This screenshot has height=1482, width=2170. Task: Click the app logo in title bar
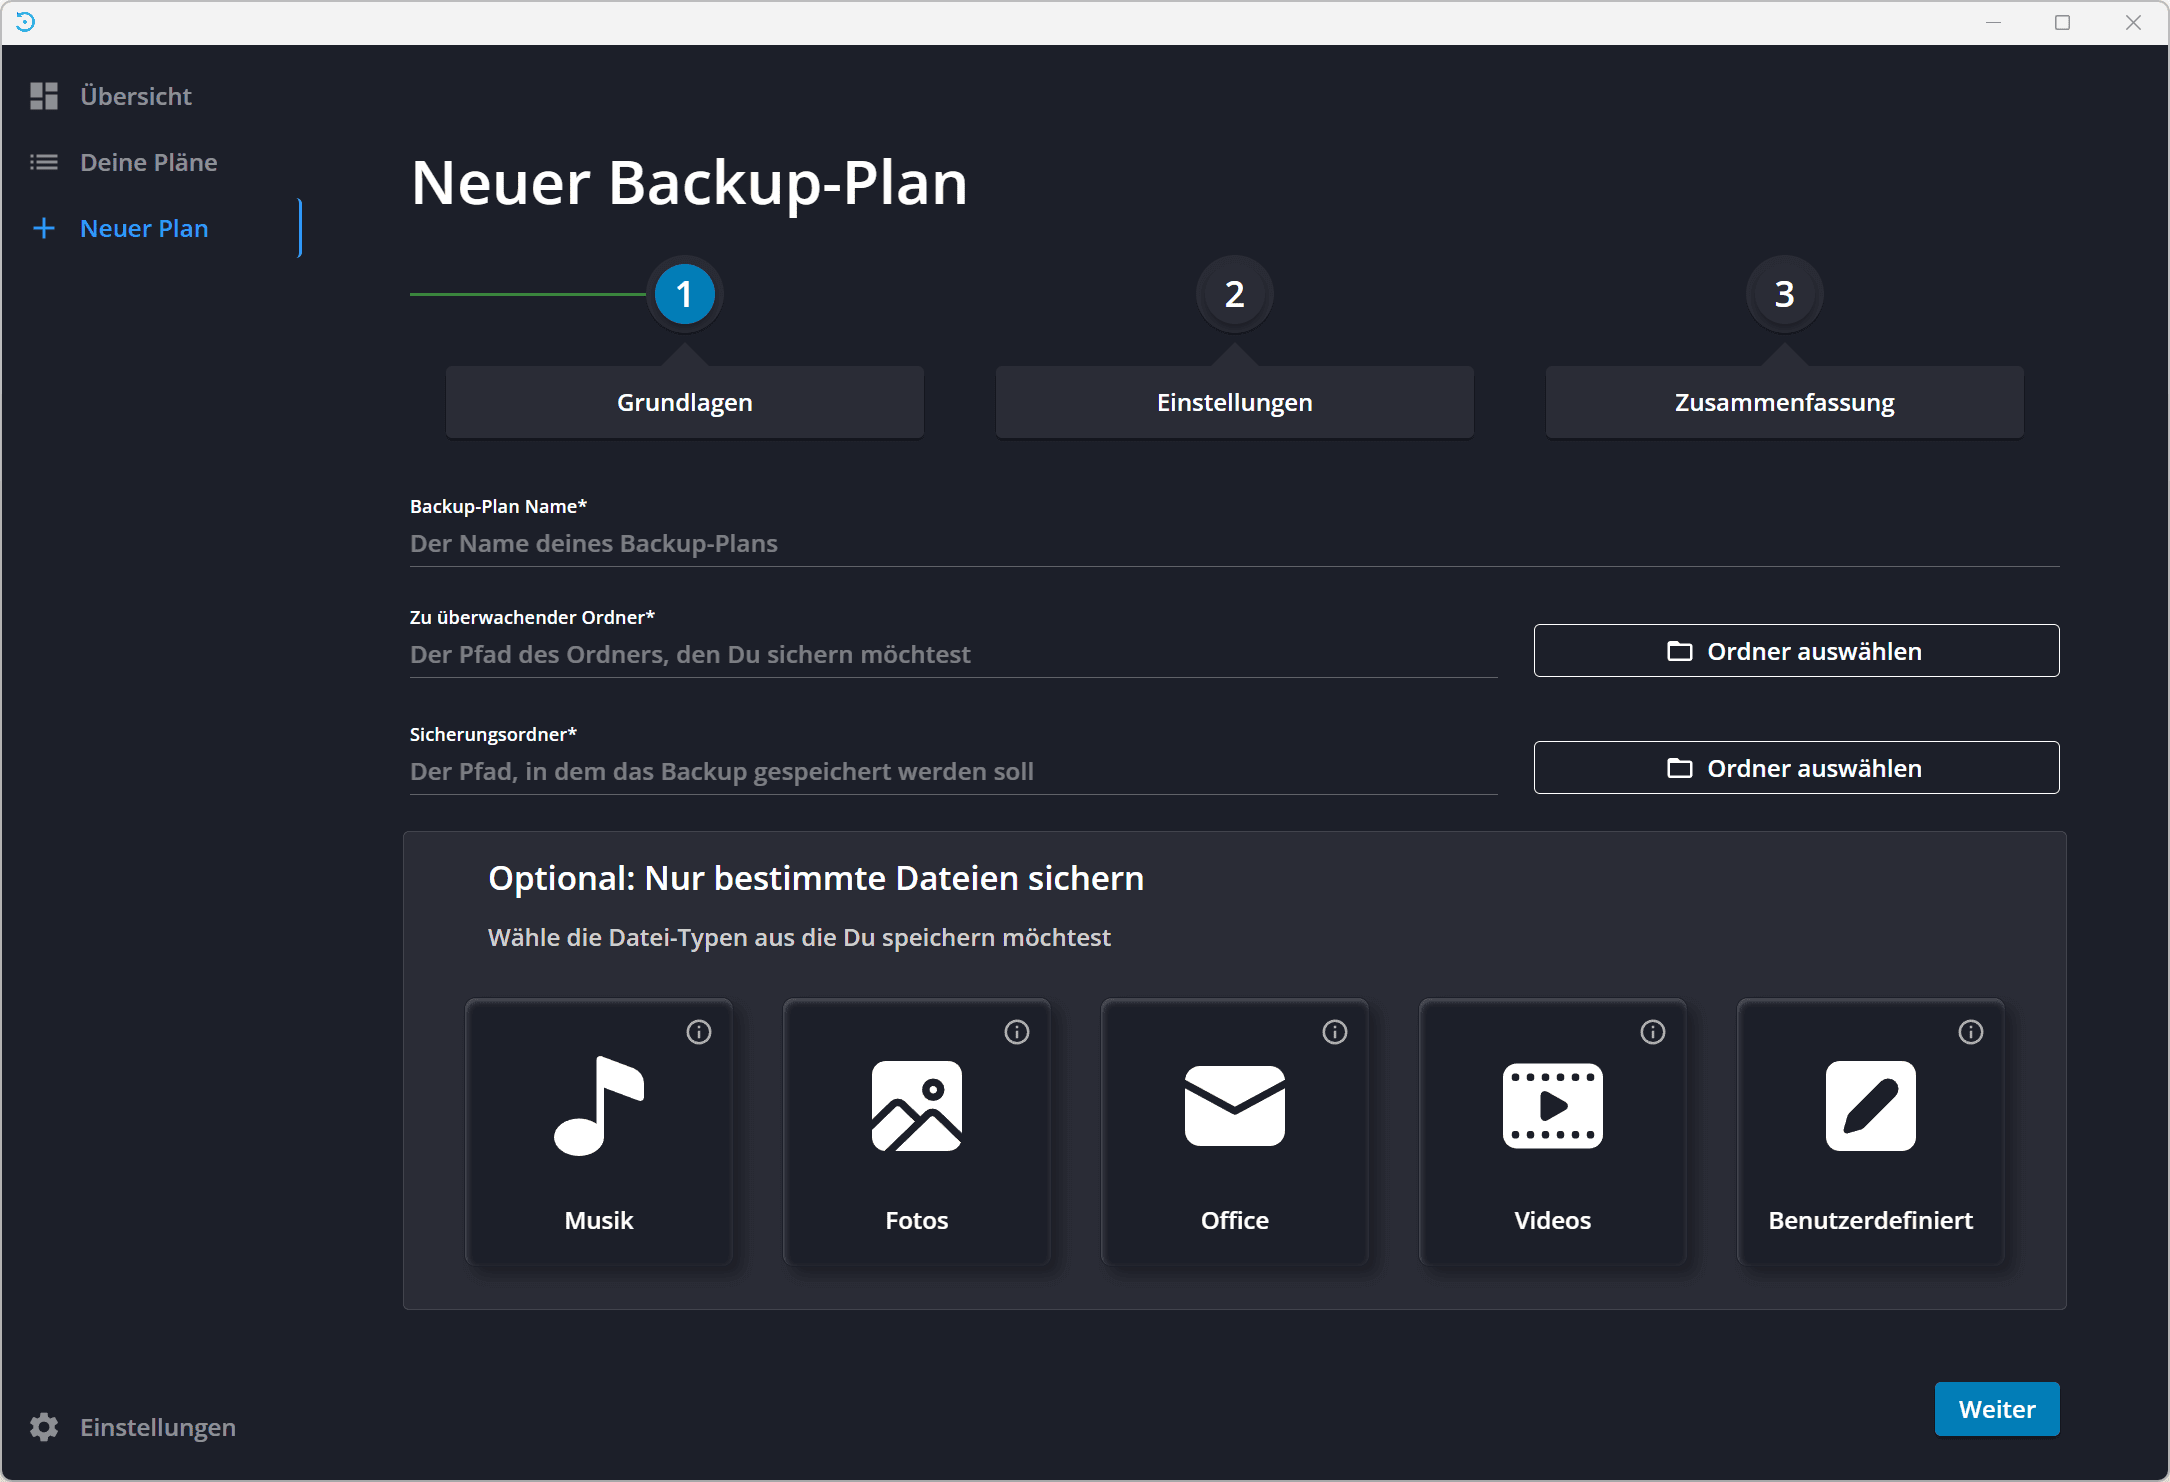(x=26, y=22)
